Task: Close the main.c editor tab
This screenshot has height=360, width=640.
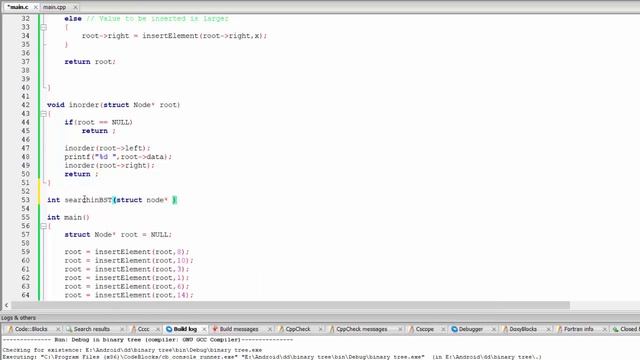Action: point(36,7)
